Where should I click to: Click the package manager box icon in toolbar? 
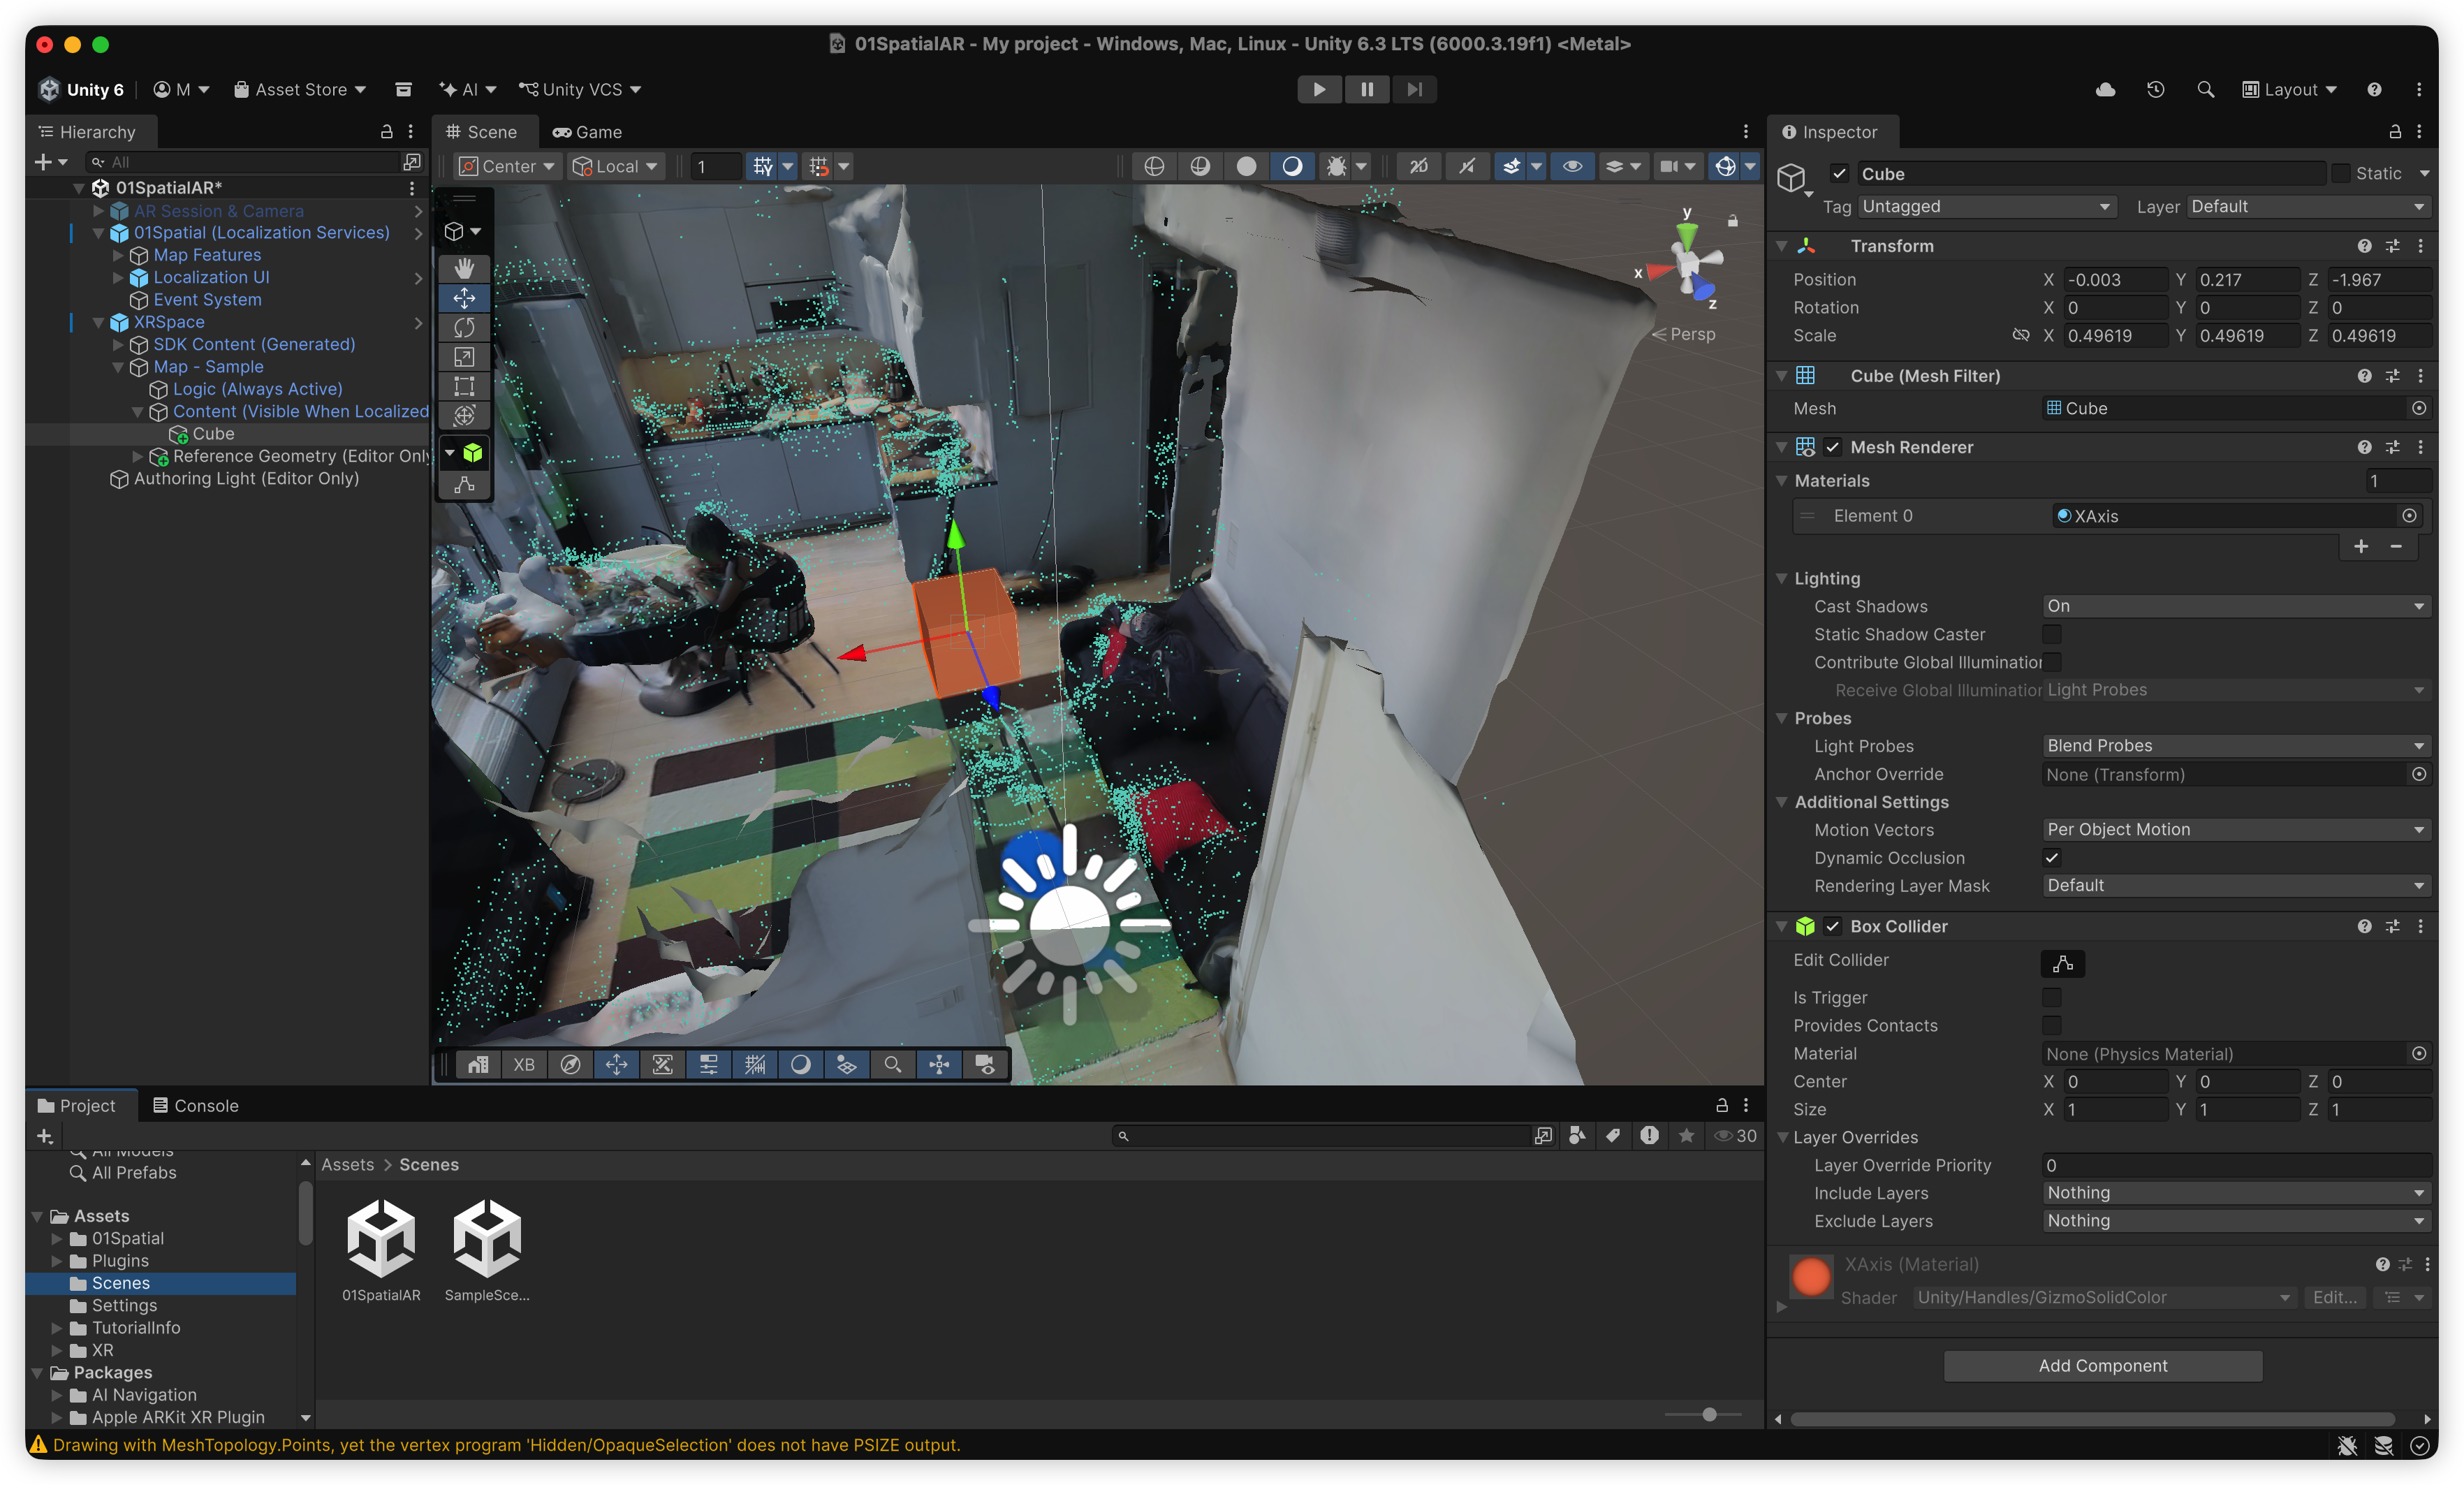coord(403,89)
